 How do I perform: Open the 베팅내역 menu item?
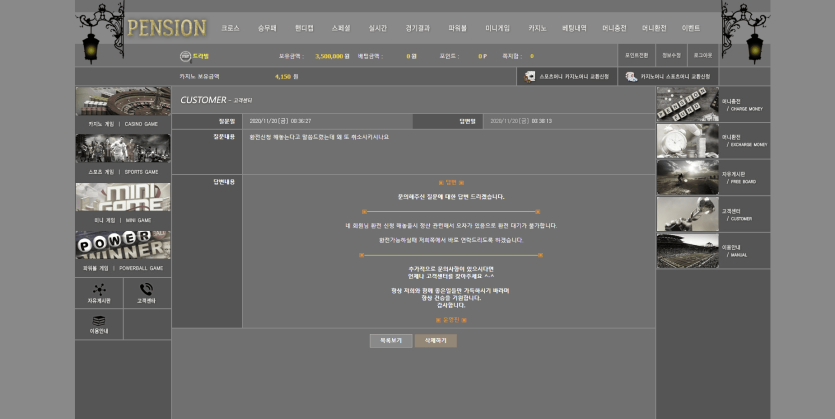point(574,28)
